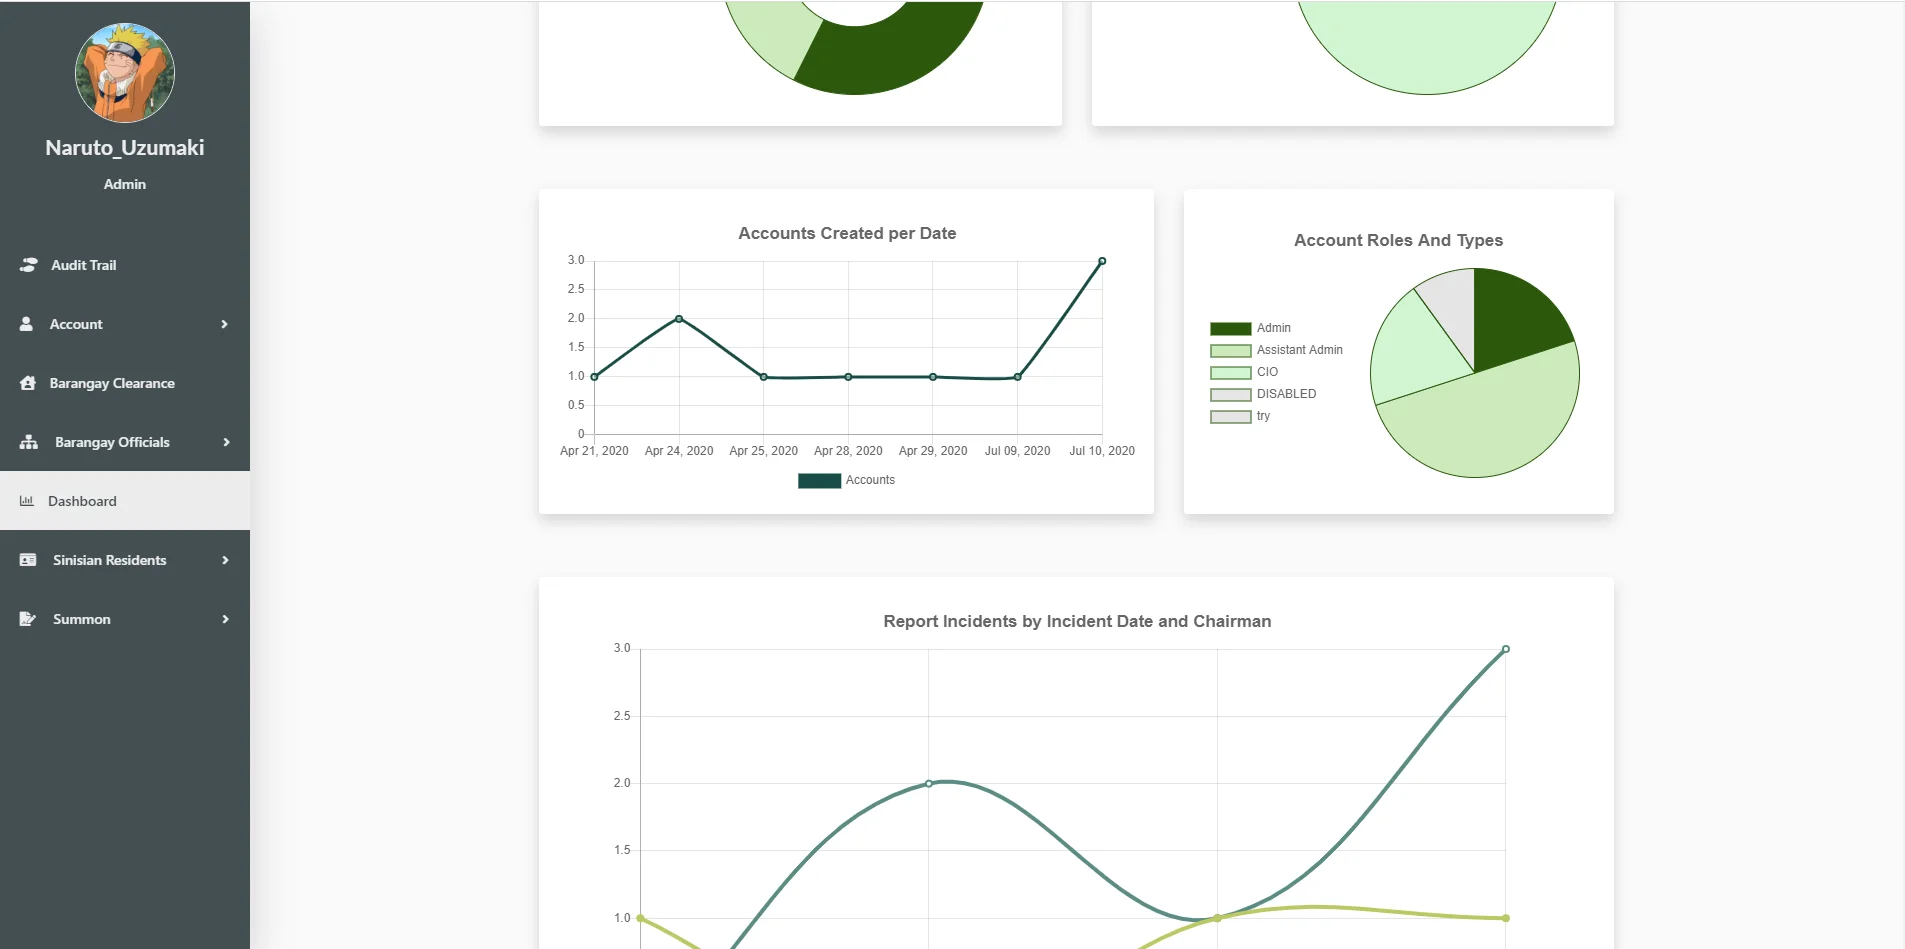Click the Naruto_Uzumaki username
The height and width of the screenshot is (949, 1905).
125,148
